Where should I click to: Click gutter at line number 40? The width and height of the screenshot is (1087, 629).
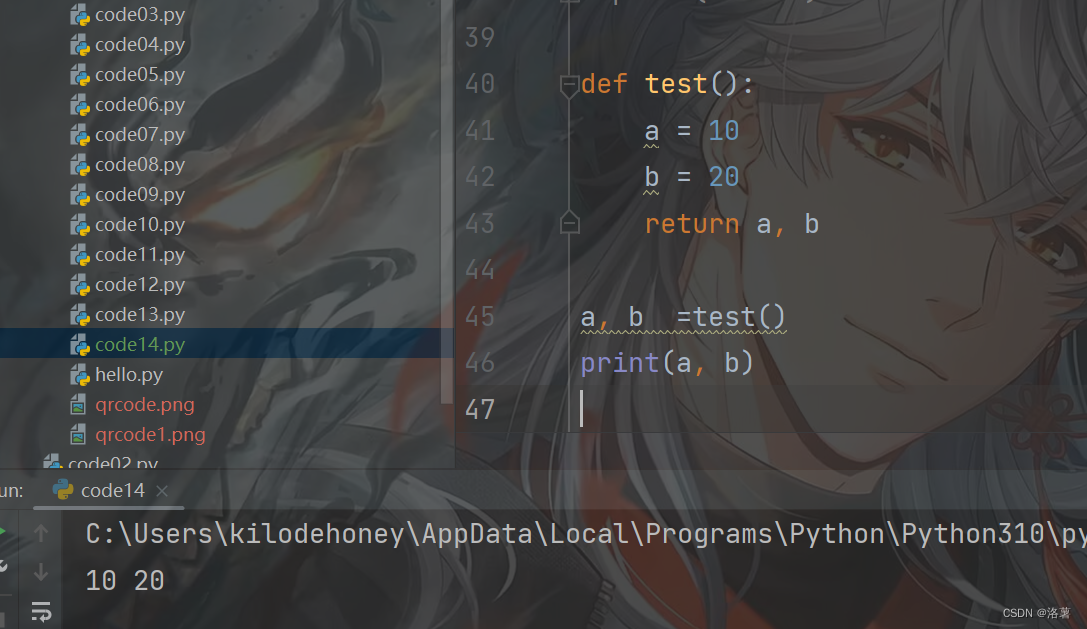pyautogui.click(x=480, y=84)
